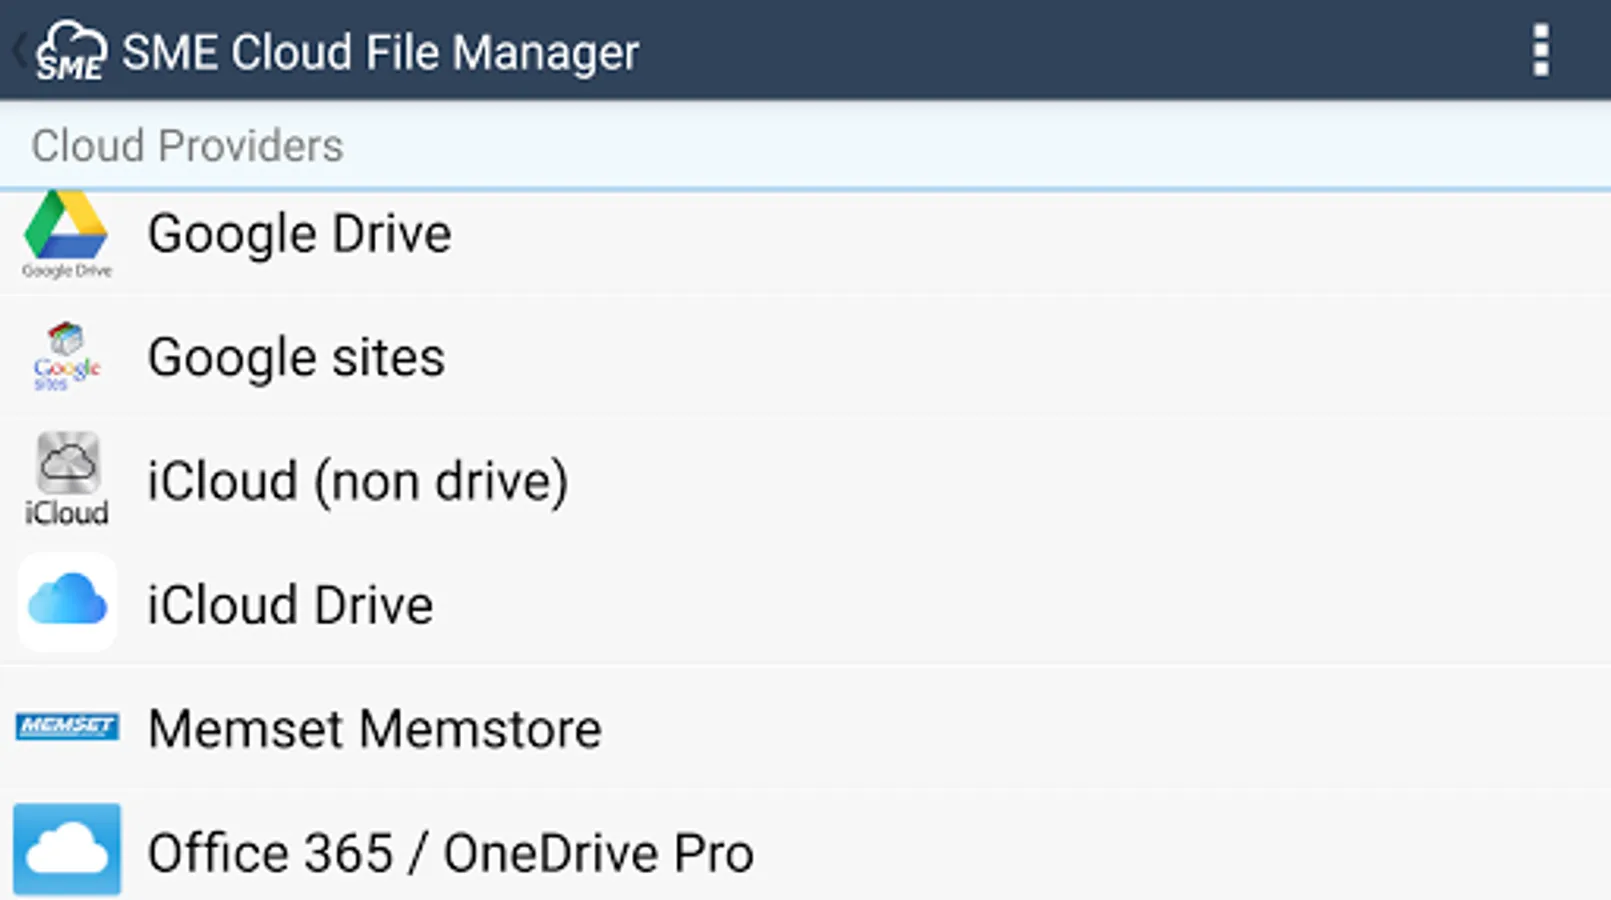Click the Cloud Providers section header
The height and width of the screenshot is (900, 1611).
tap(187, 146)
